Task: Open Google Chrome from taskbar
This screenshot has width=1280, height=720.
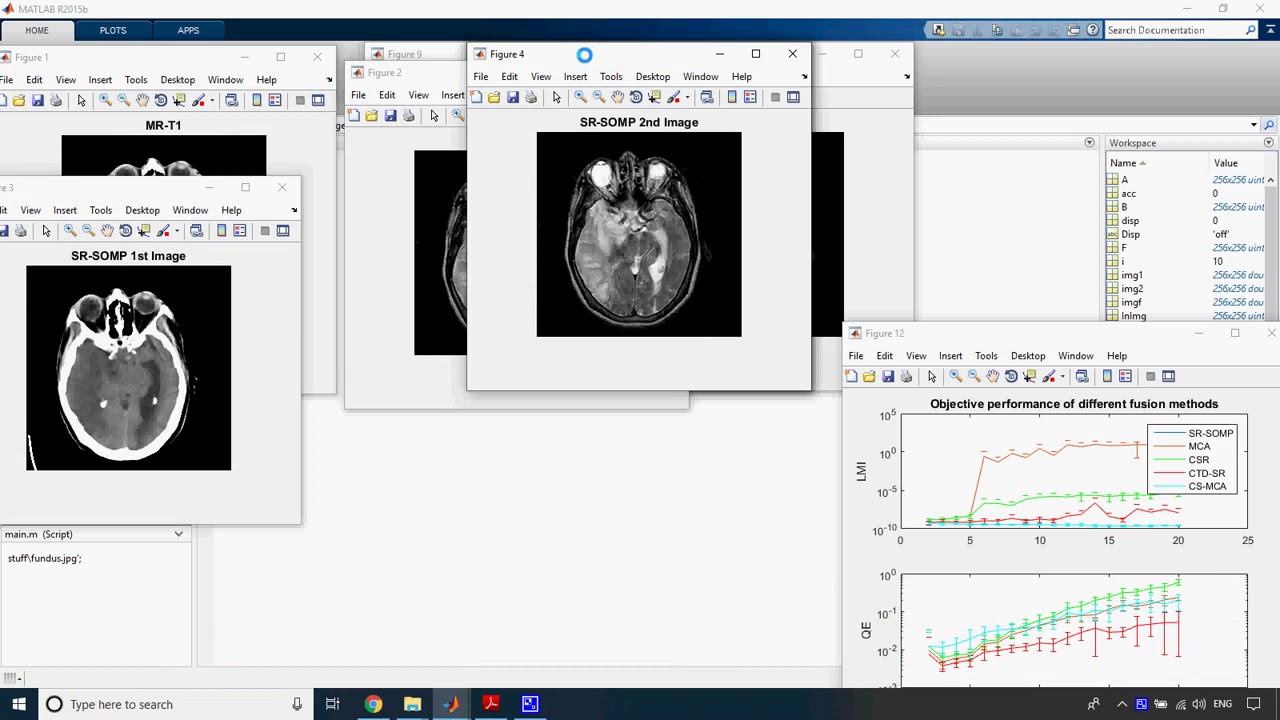Action: click(x=372, y=704)
